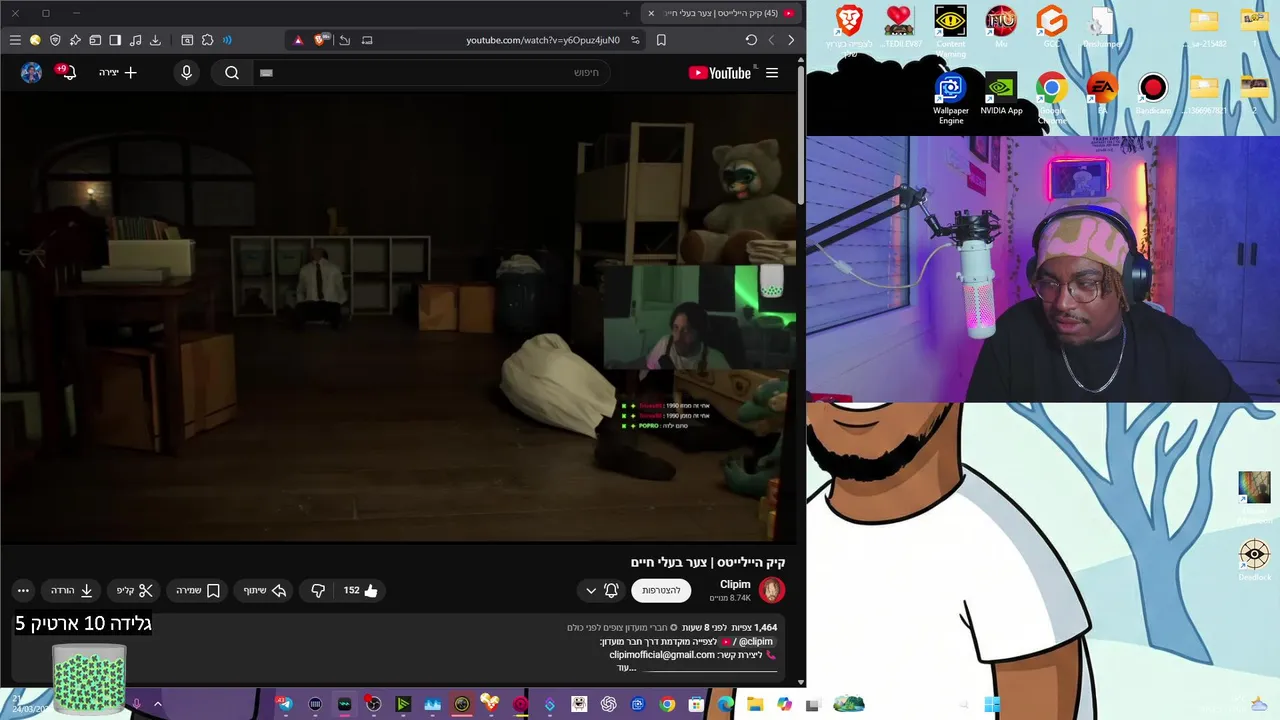Open the YouTube guide hamburger menu
1280x720 pixels.
[772, 72]
